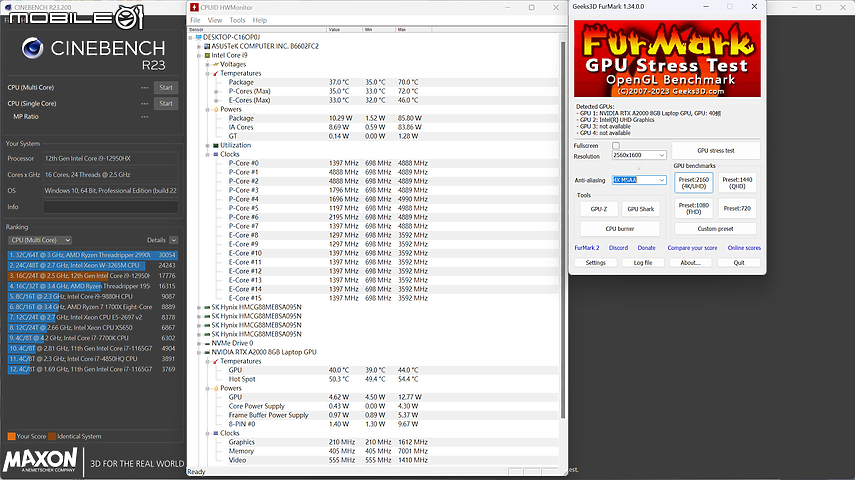This screenshot has width=855, height=480.
Task: Run Preset:1080 (FHD) benchmark
Action: click(694, 208)
